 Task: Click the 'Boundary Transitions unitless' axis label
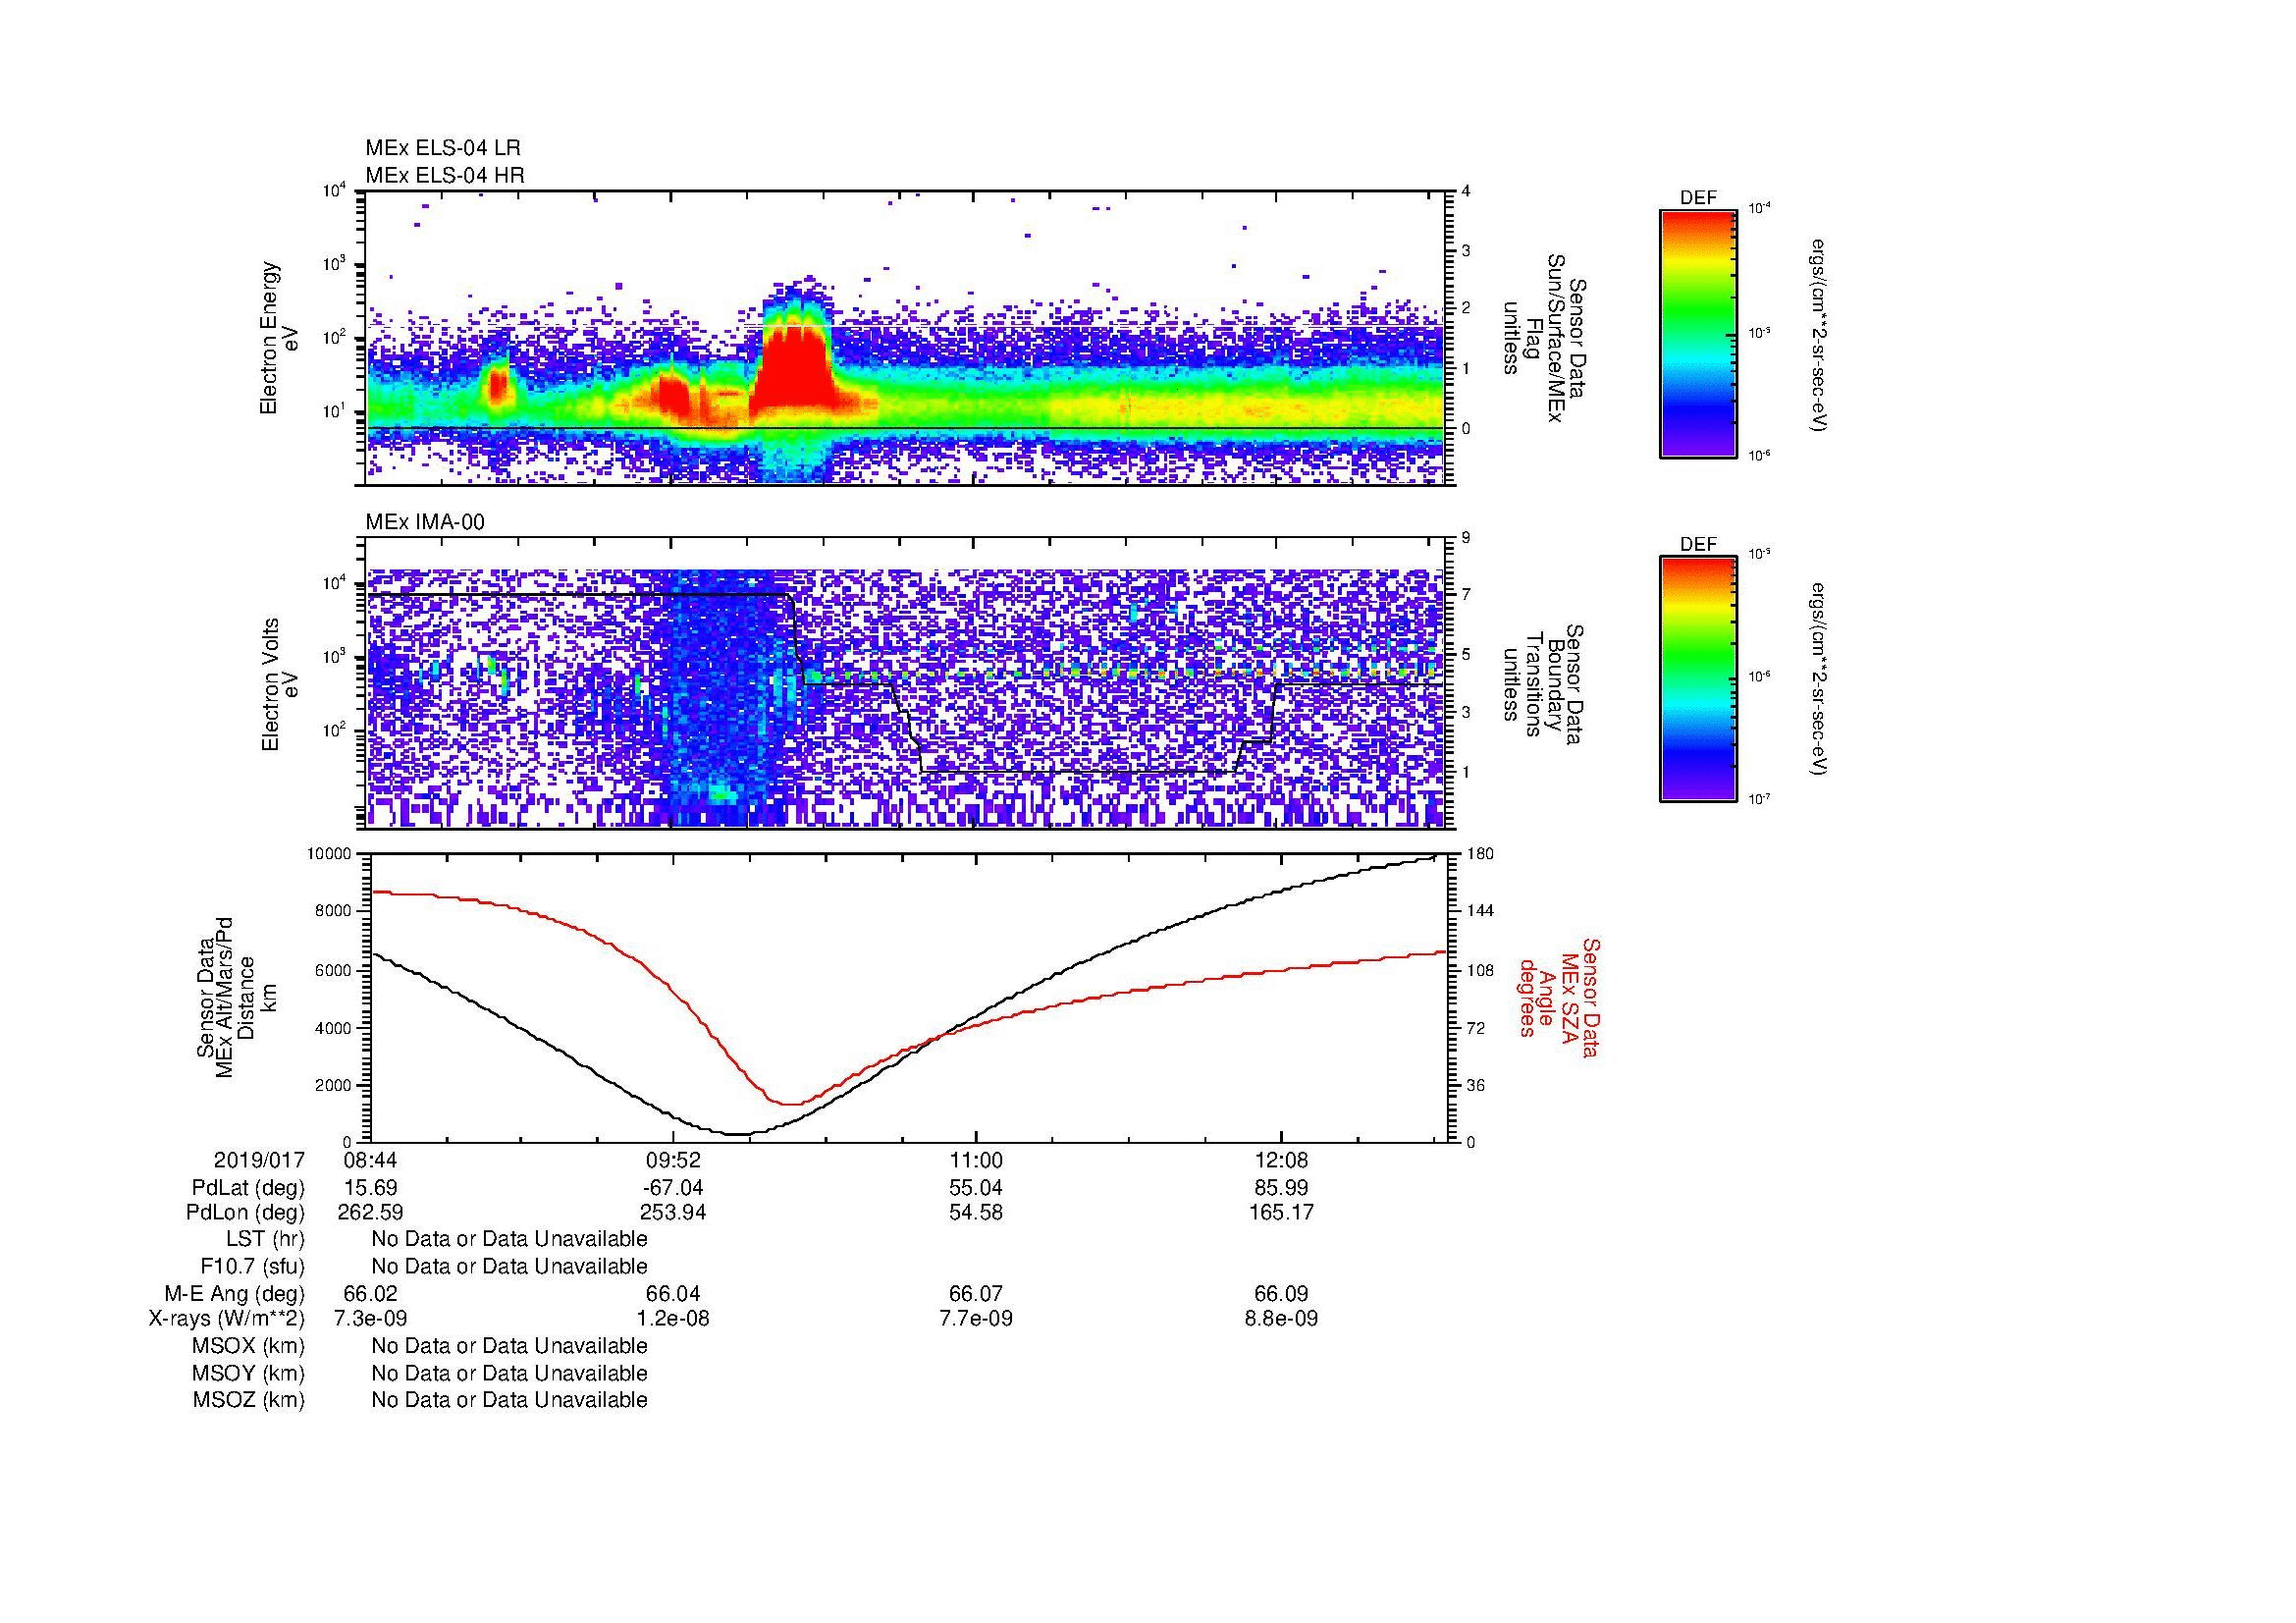click(1542, 685)
